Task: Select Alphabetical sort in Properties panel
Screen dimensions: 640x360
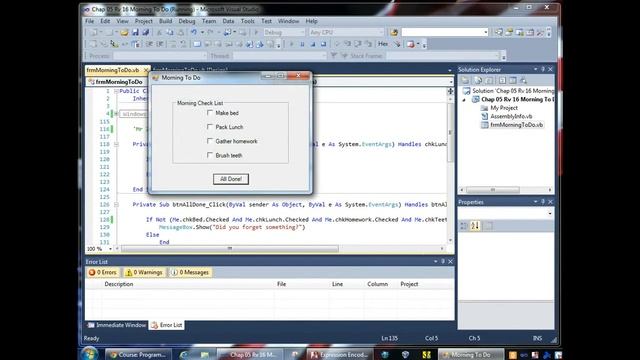Action: [475, 225]
